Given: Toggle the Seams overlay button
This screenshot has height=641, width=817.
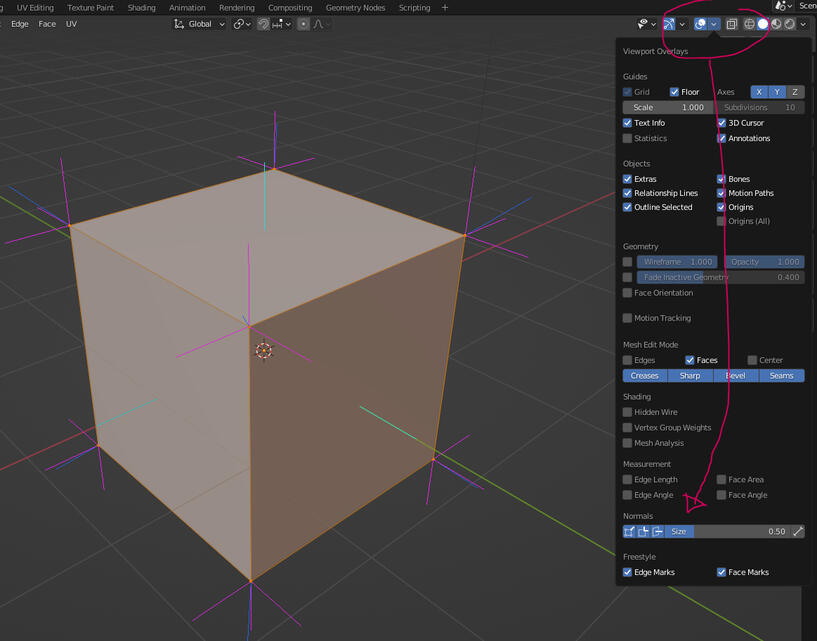Looking at the screenshot, I should (x=781, y=376).
